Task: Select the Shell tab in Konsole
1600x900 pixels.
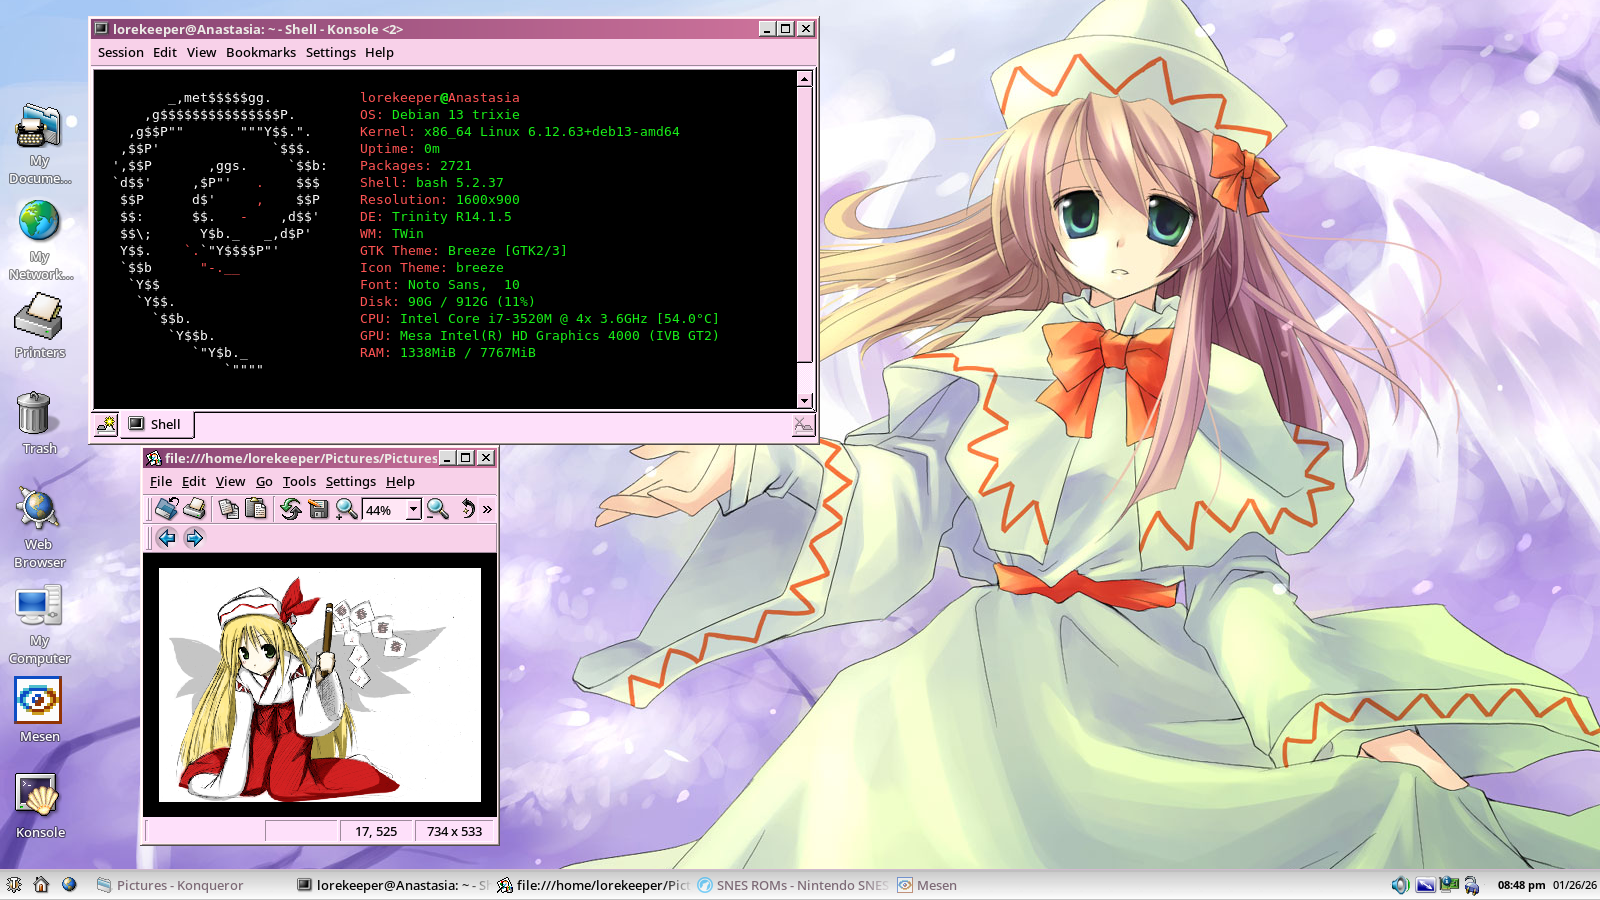Action: coord(157,425)
